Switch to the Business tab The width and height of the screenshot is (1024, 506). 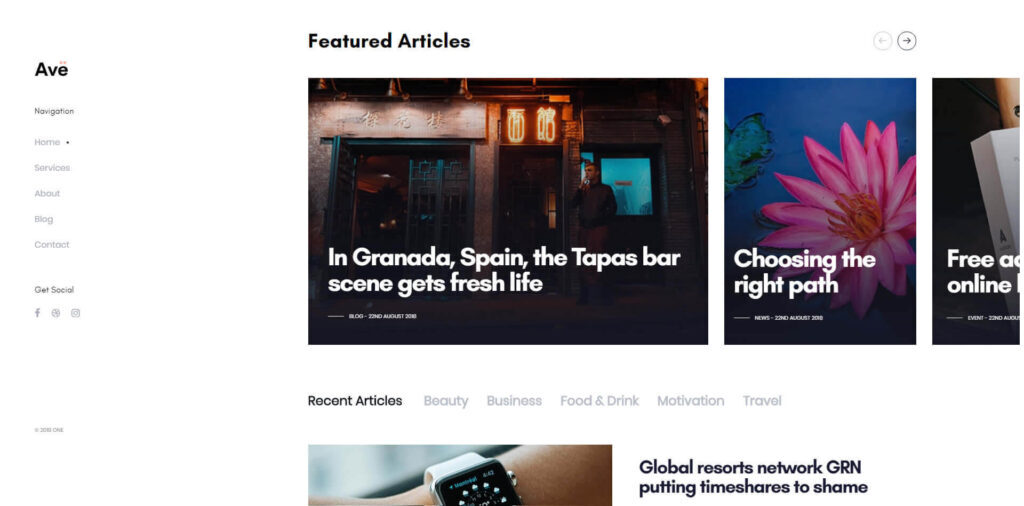[514, 401]
